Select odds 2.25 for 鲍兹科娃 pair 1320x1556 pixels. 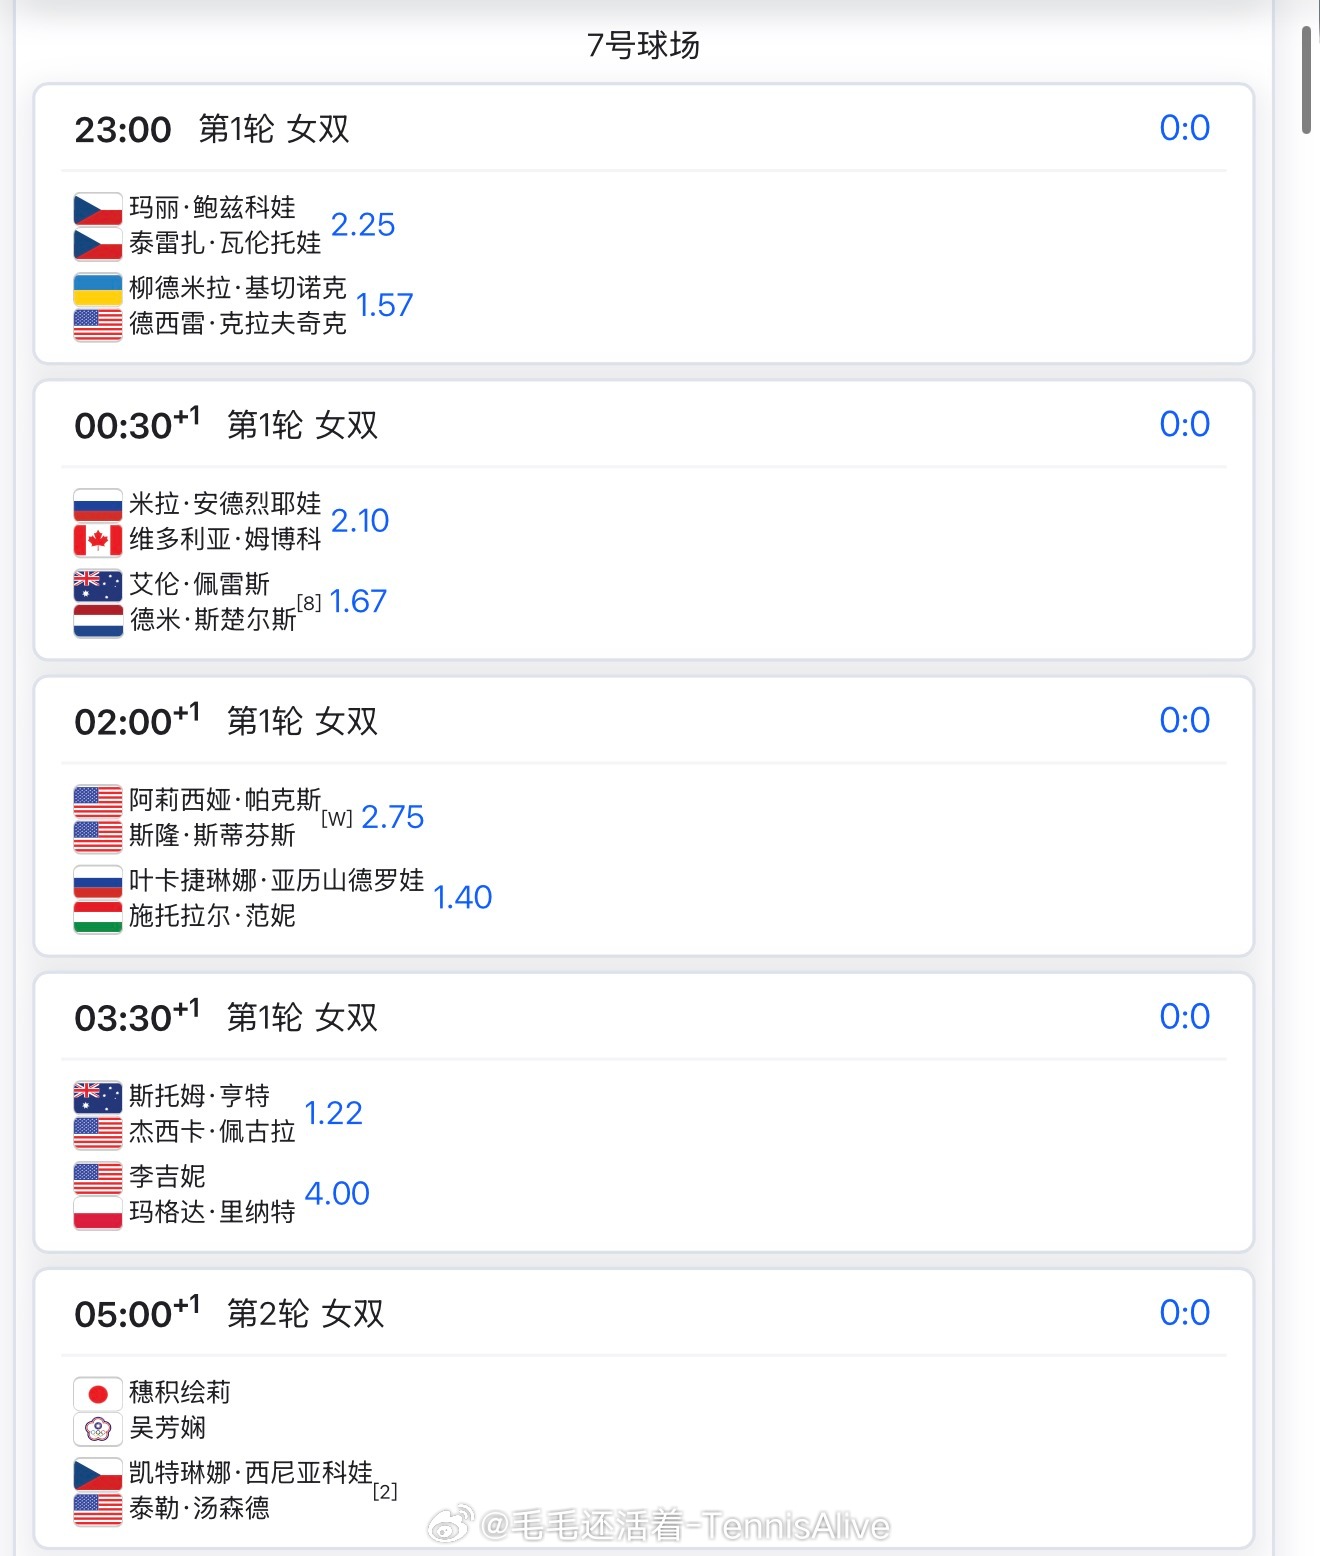[x=363, y=225]
